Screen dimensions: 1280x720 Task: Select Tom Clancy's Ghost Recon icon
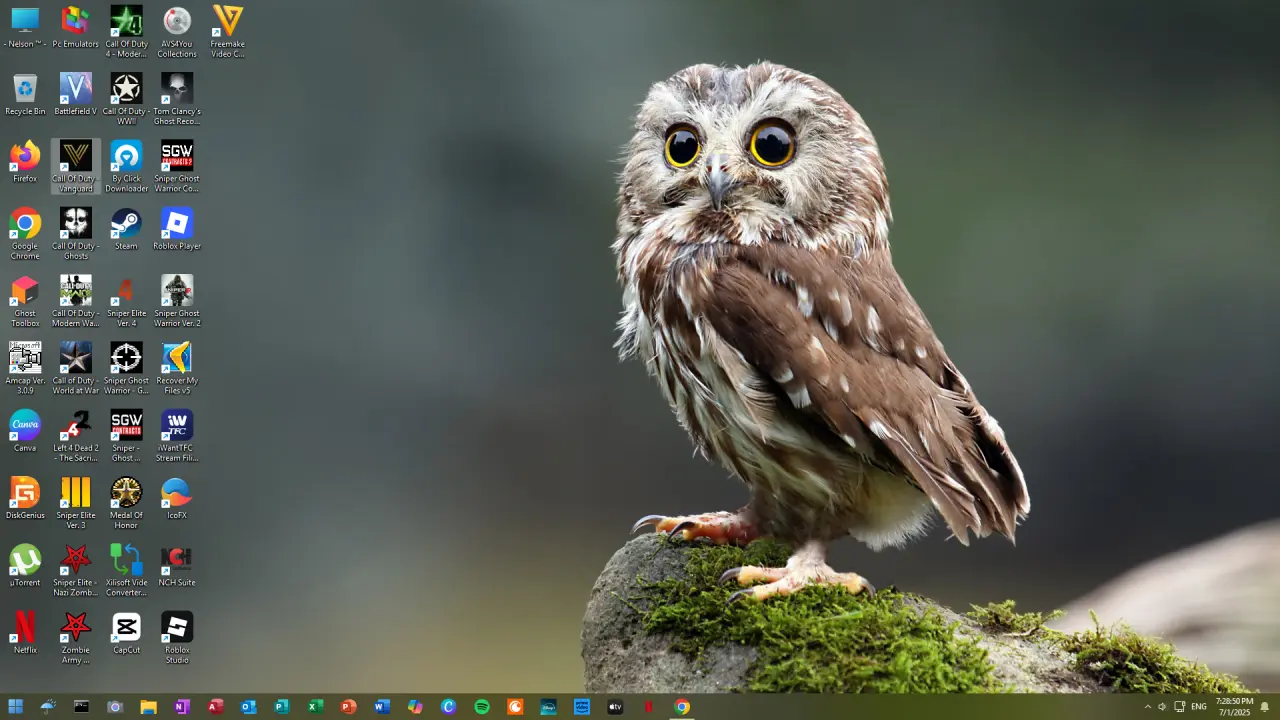[177, 99]
